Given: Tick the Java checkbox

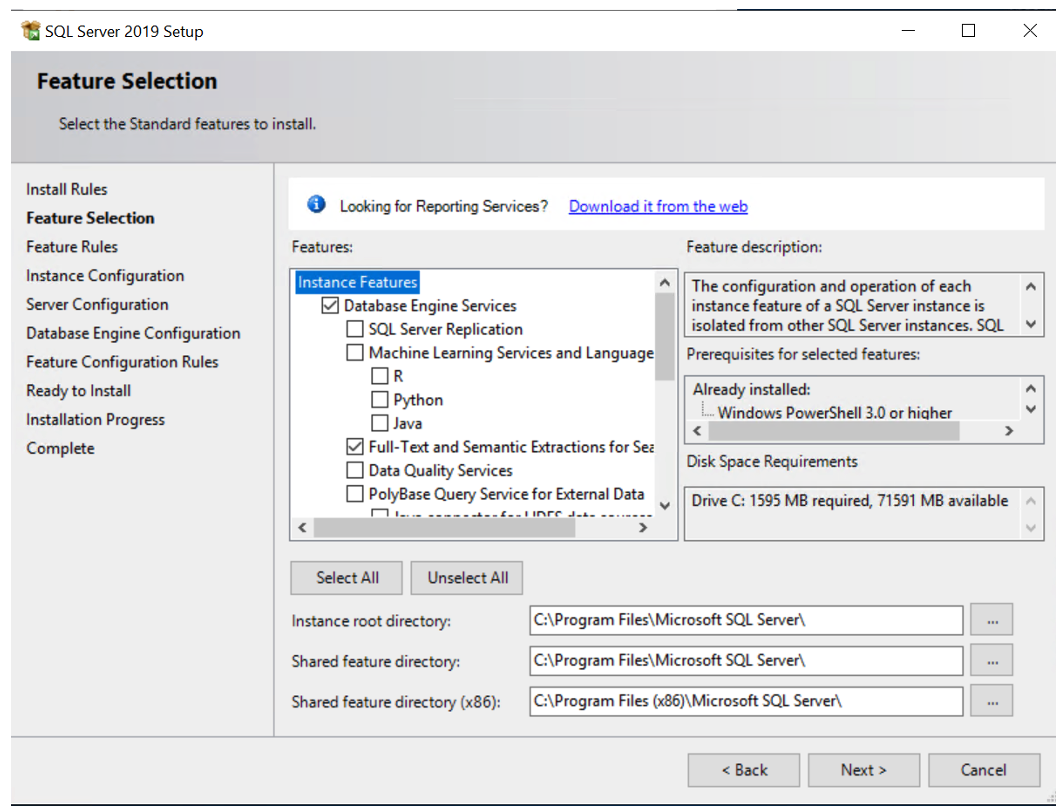Looking at the screenshot, I should coord(380,424).
